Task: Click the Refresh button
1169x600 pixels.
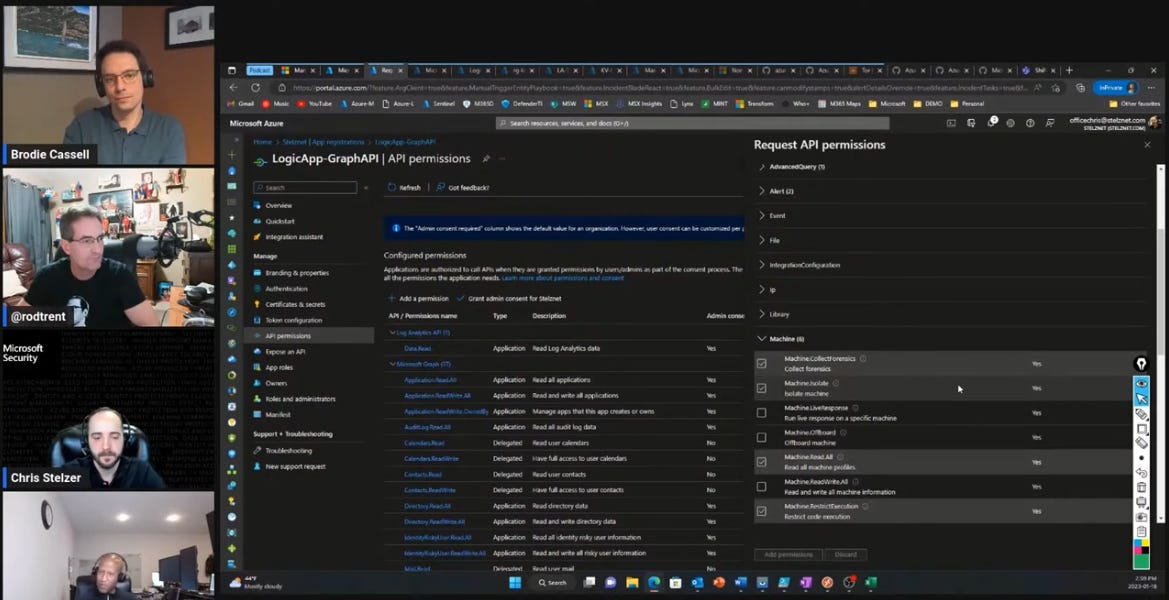Action: [x=405, y=188]
